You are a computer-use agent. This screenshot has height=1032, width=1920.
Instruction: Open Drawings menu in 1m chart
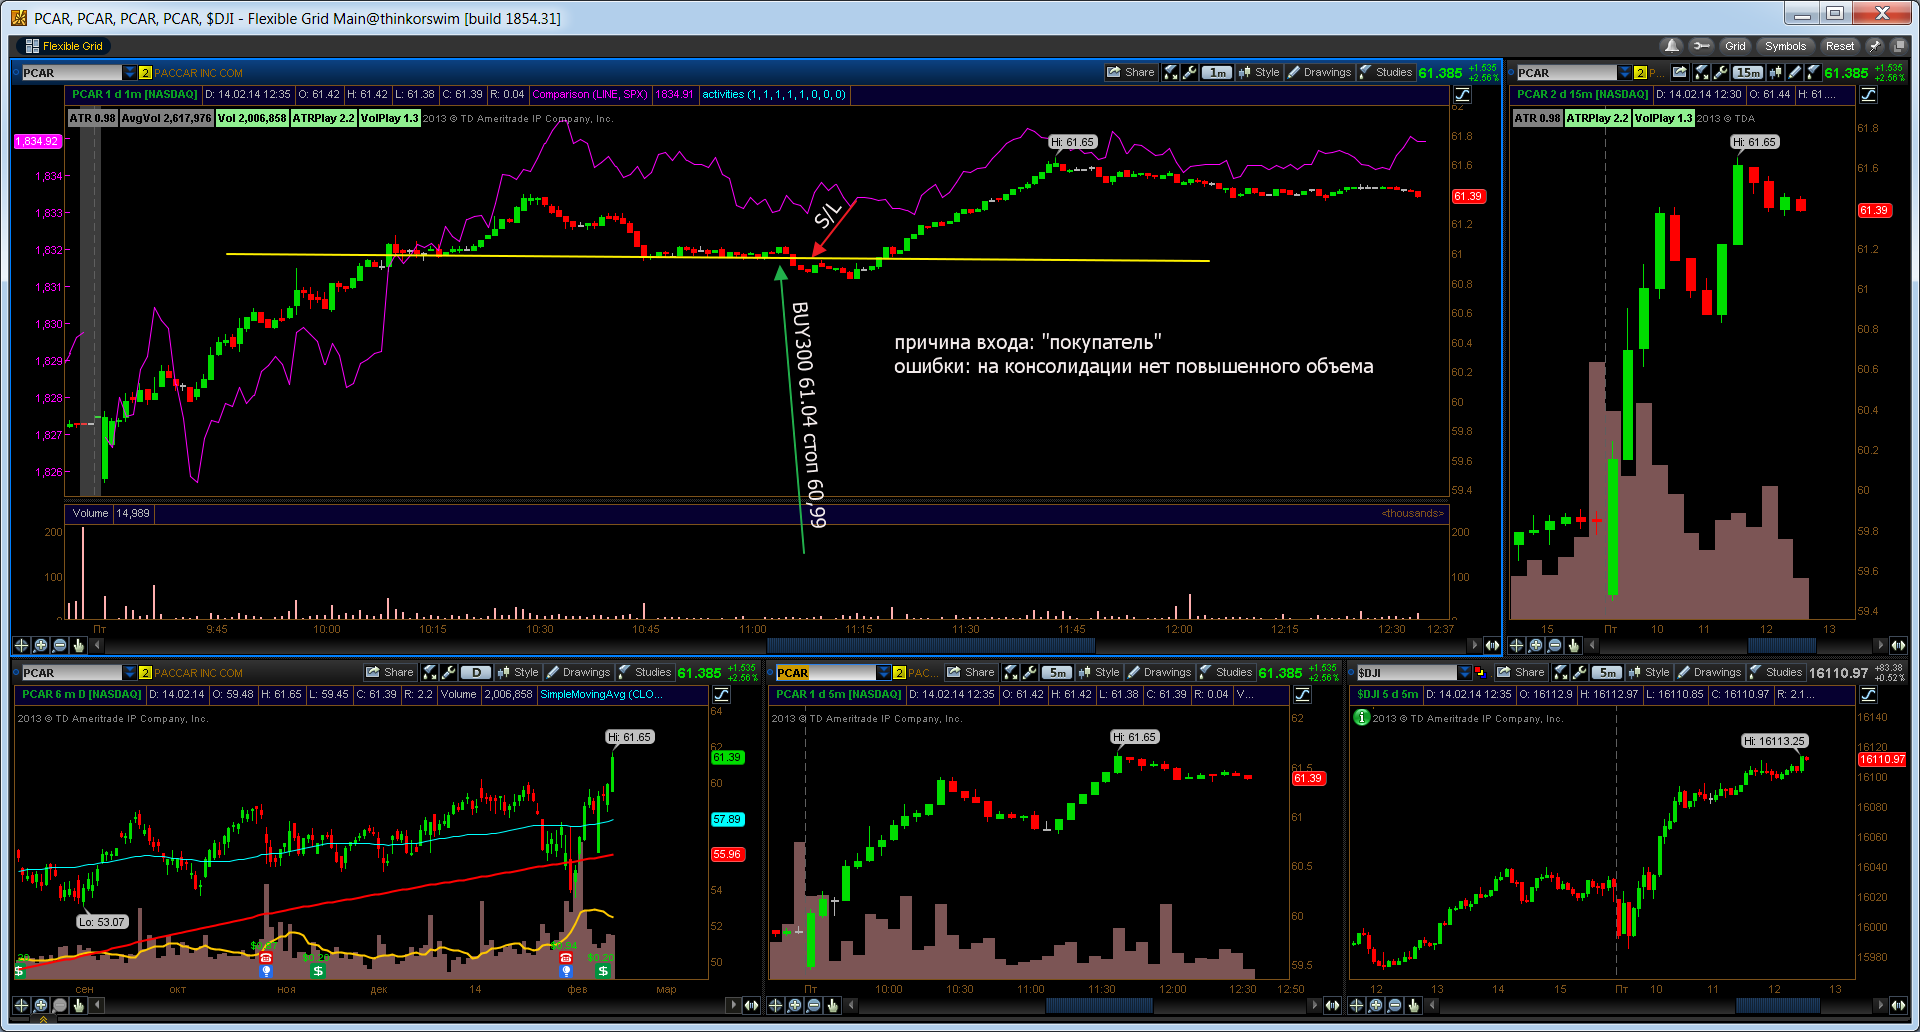(x=1319, y=72)
